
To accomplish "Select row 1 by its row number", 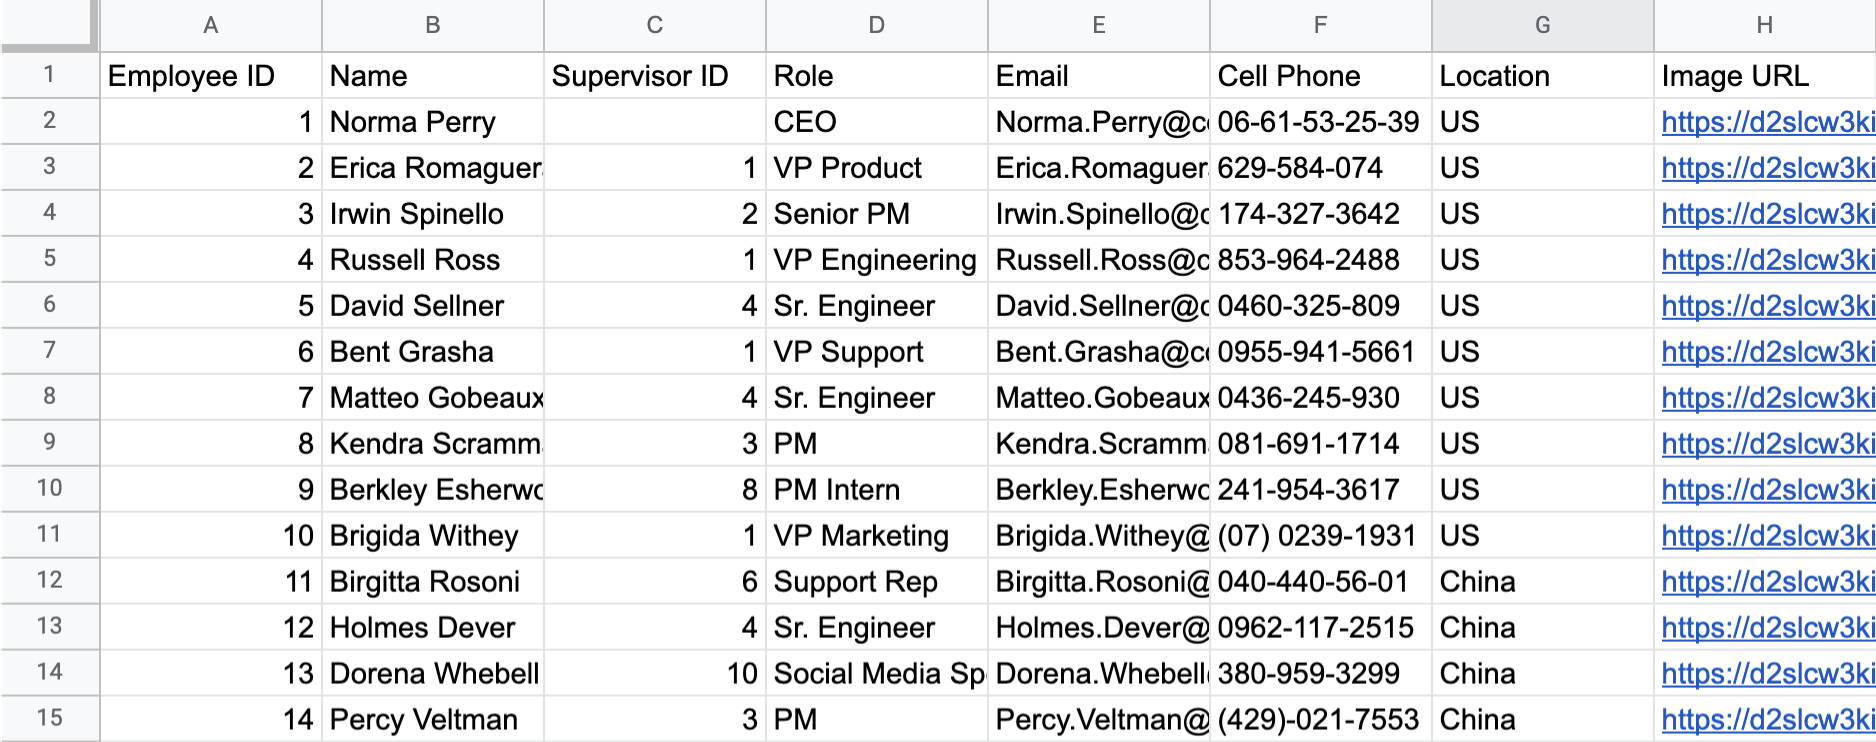I will (49, 75).
